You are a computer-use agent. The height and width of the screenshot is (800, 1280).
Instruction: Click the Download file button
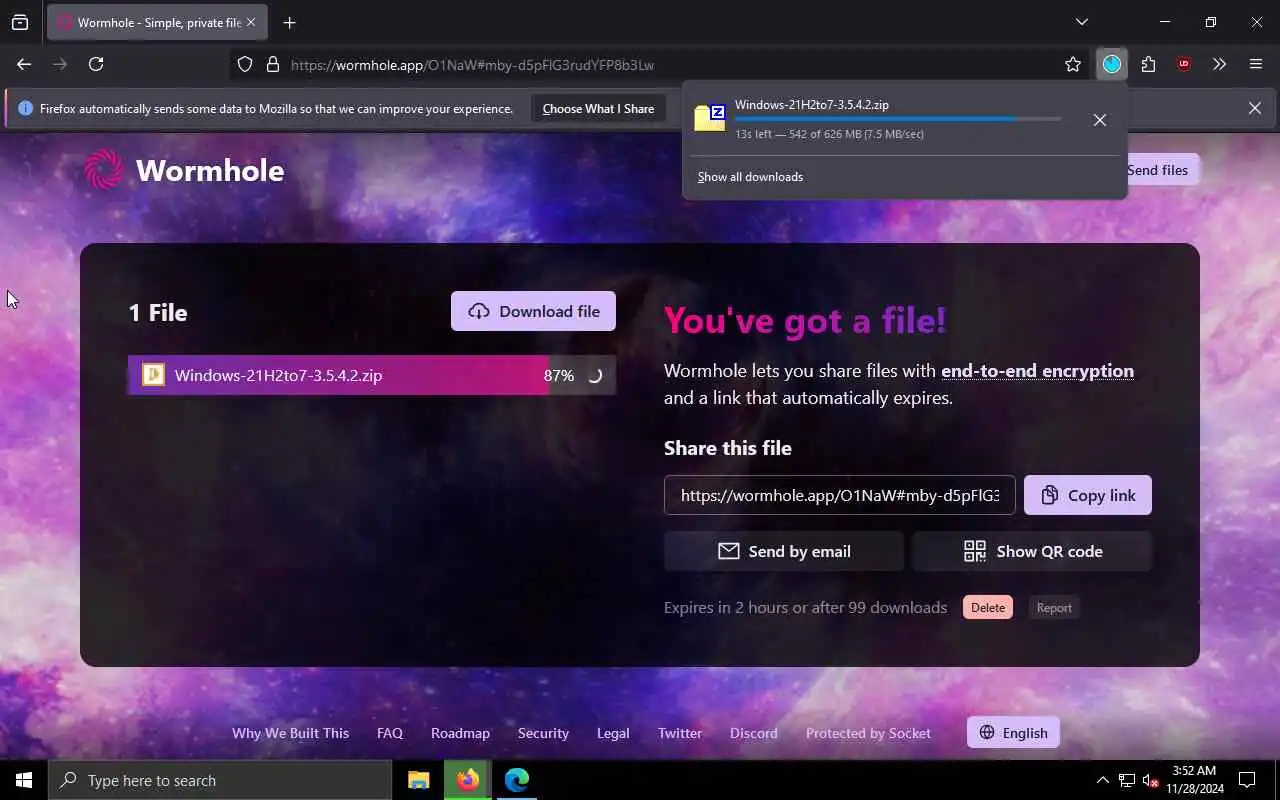pyautogui.click(x=533, y=311)
